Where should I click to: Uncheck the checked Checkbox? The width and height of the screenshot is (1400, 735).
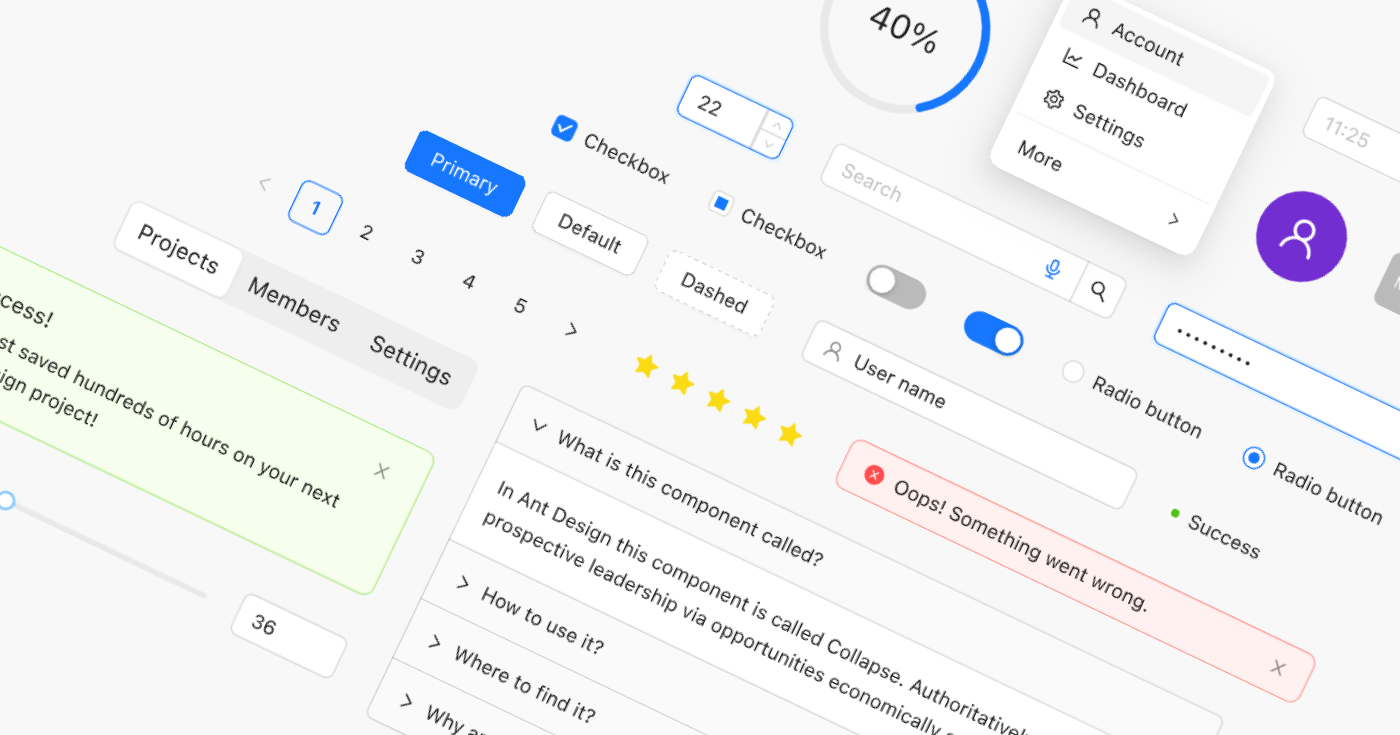point(564,128)
